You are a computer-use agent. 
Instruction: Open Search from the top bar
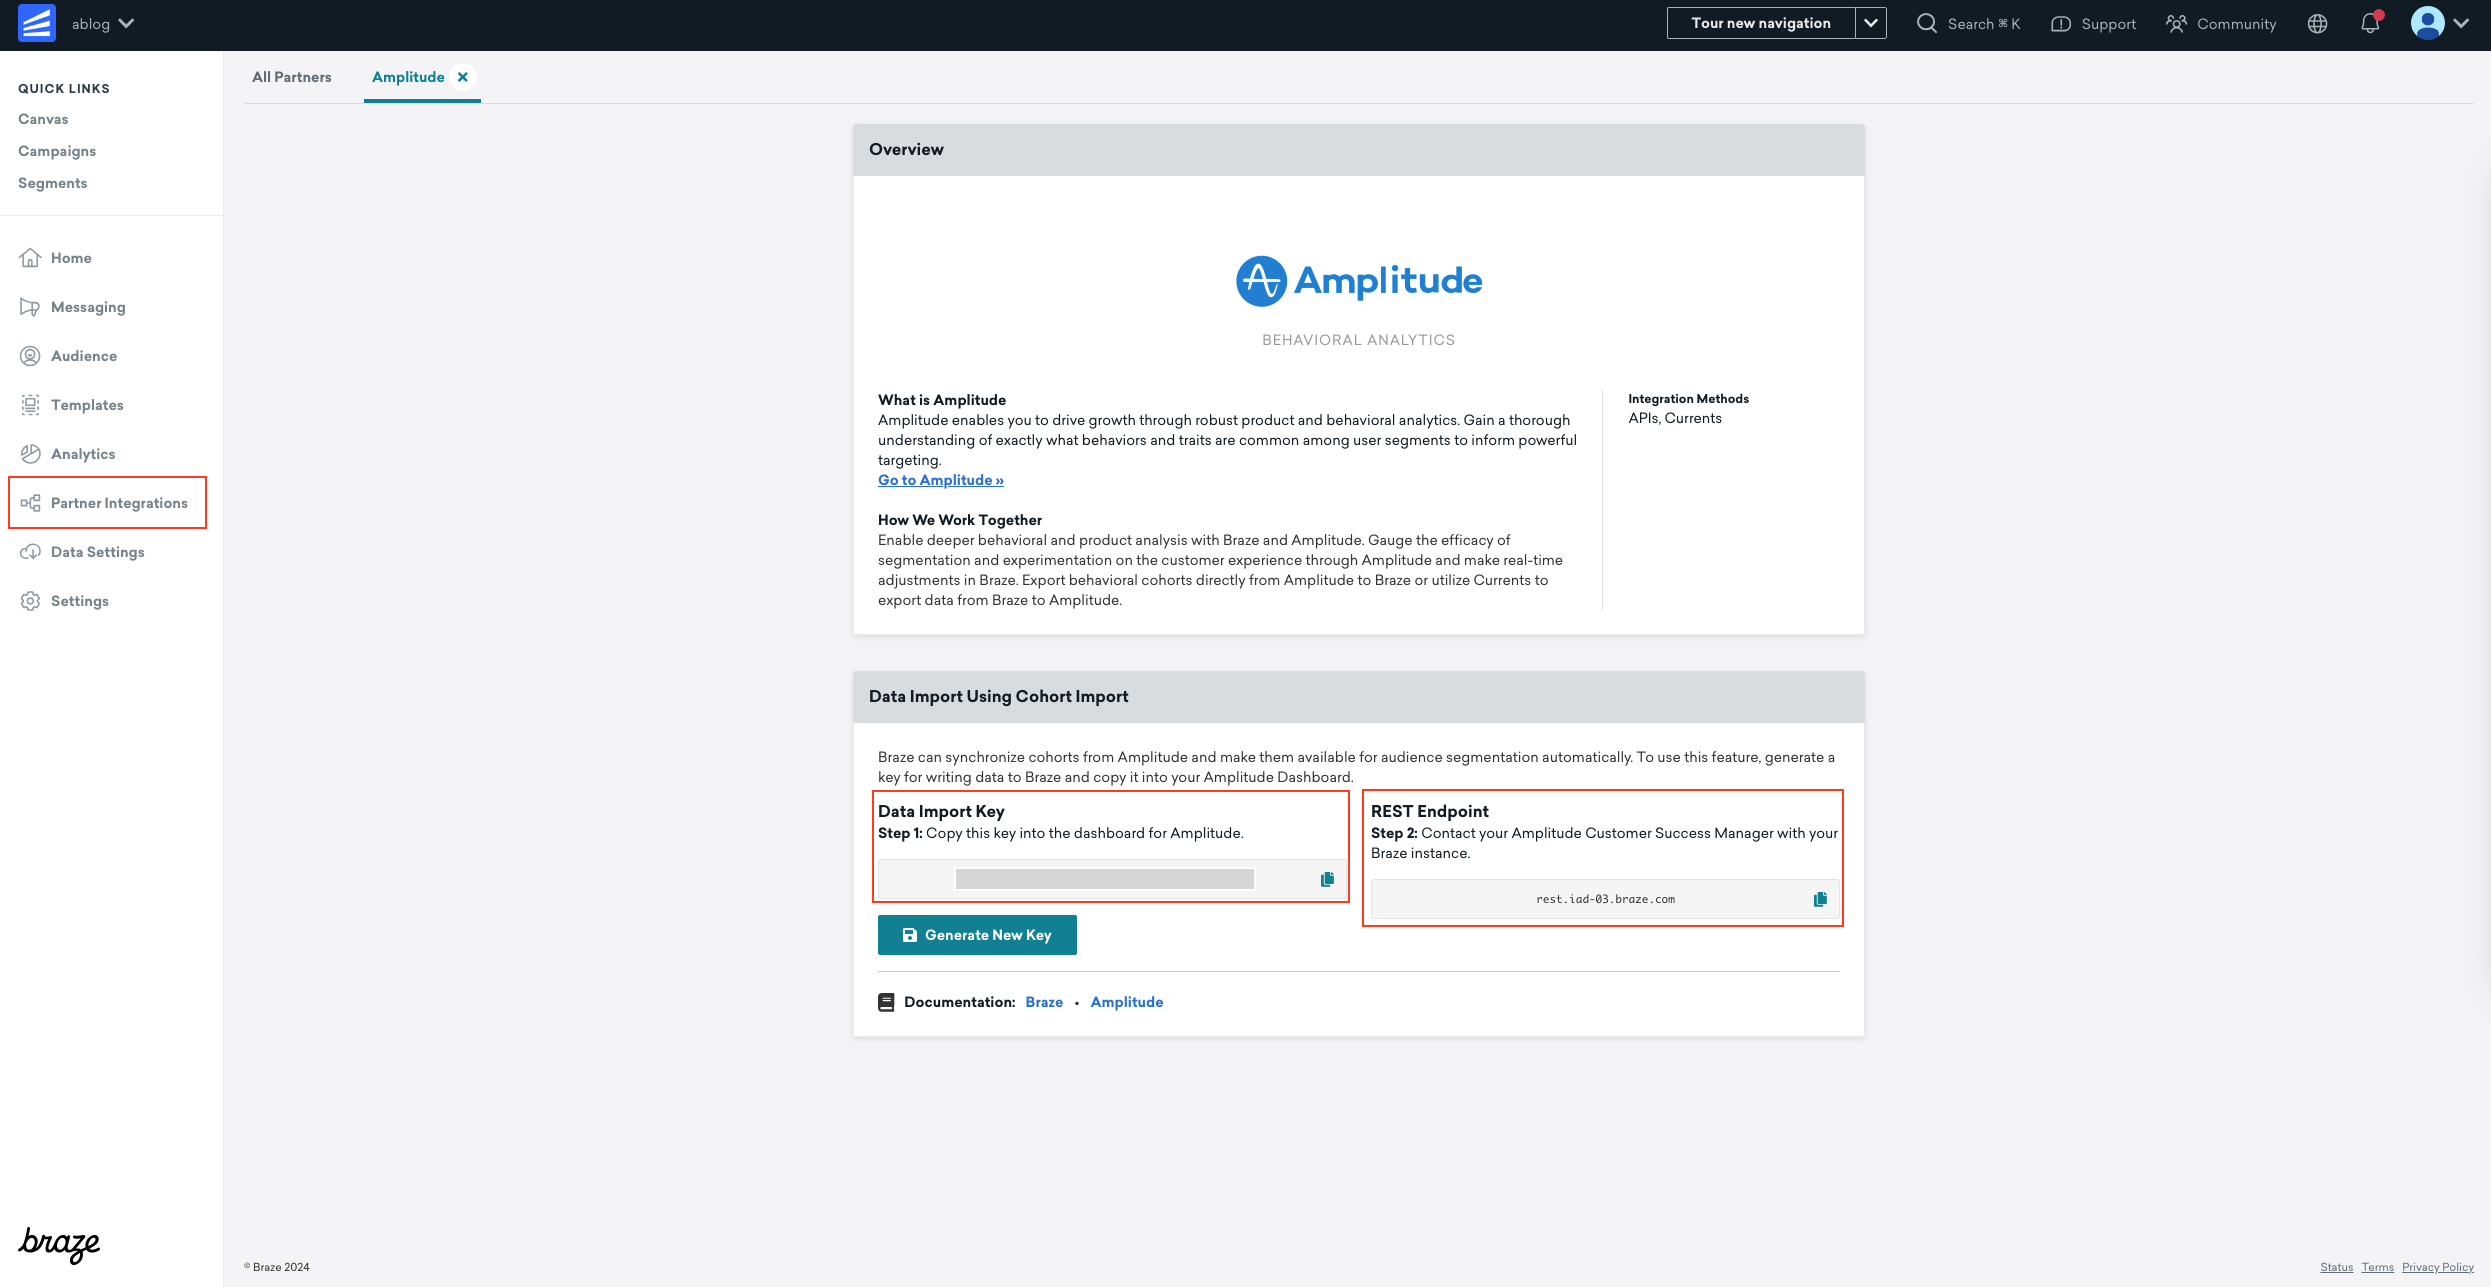(1968, 24)
